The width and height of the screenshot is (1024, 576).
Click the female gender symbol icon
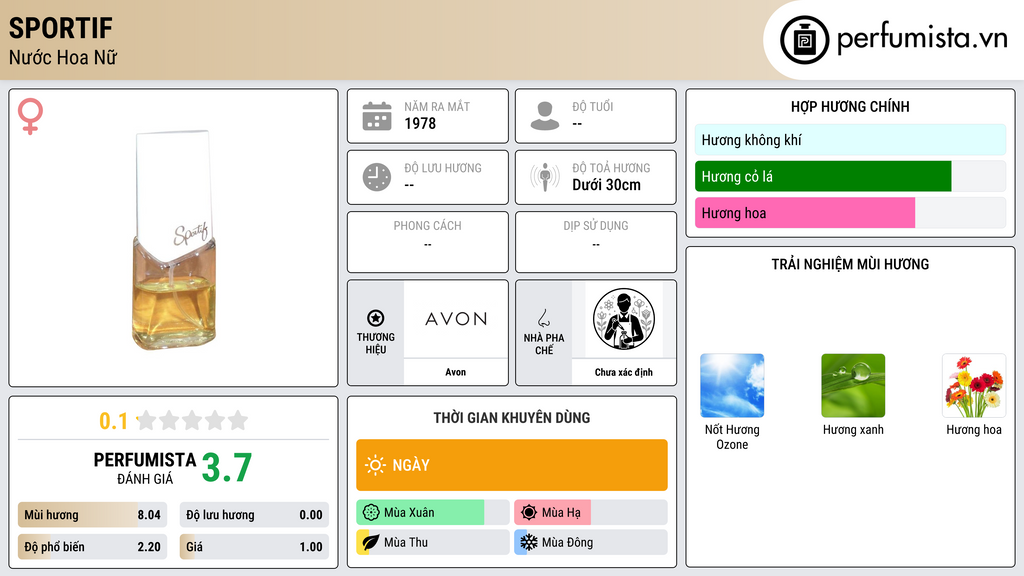coord(30,116)
